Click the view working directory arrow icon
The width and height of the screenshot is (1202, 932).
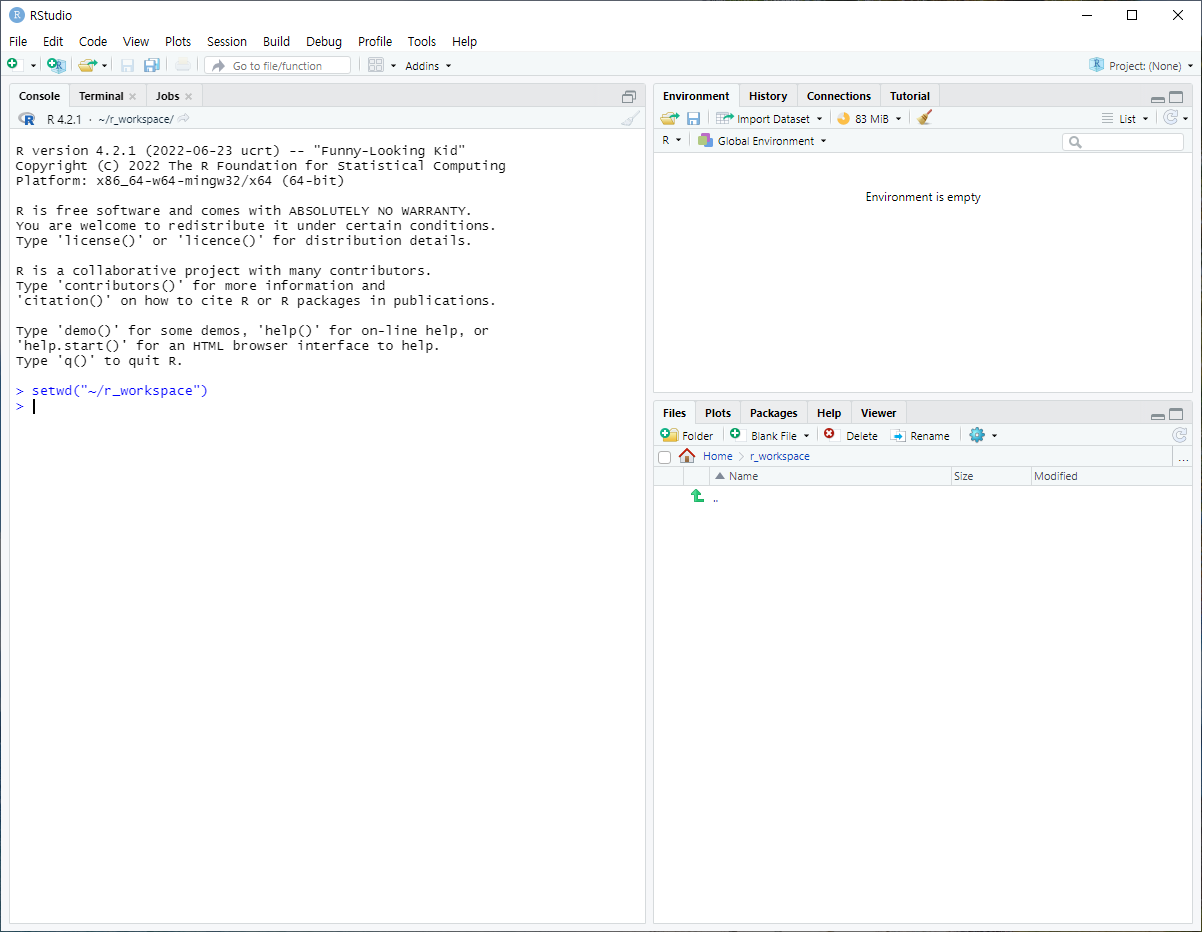(x=183, y=119)
